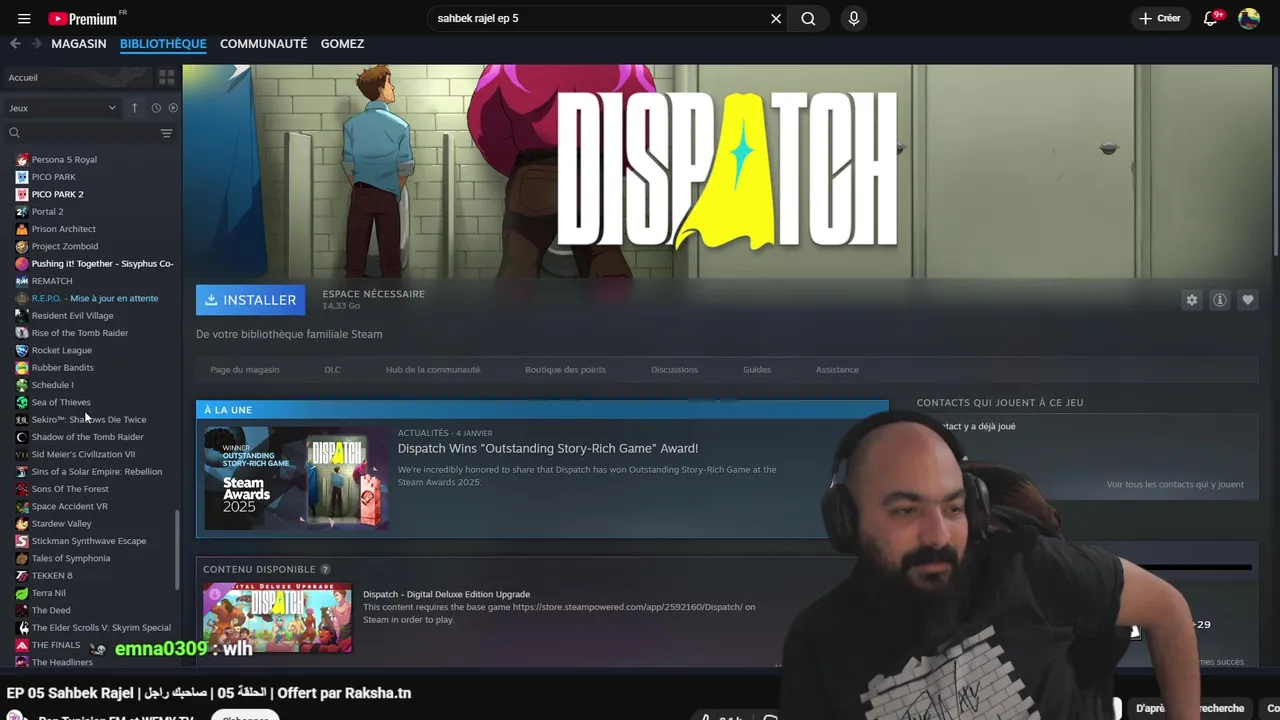This screenshot has height=720, width=1280.
Task: Open the Guides tab
Action: pyautogui.click(x=757, y=370)
